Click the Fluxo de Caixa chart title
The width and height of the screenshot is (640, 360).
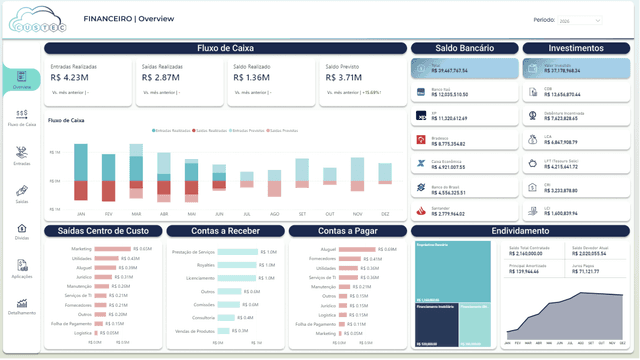(66, 120)
